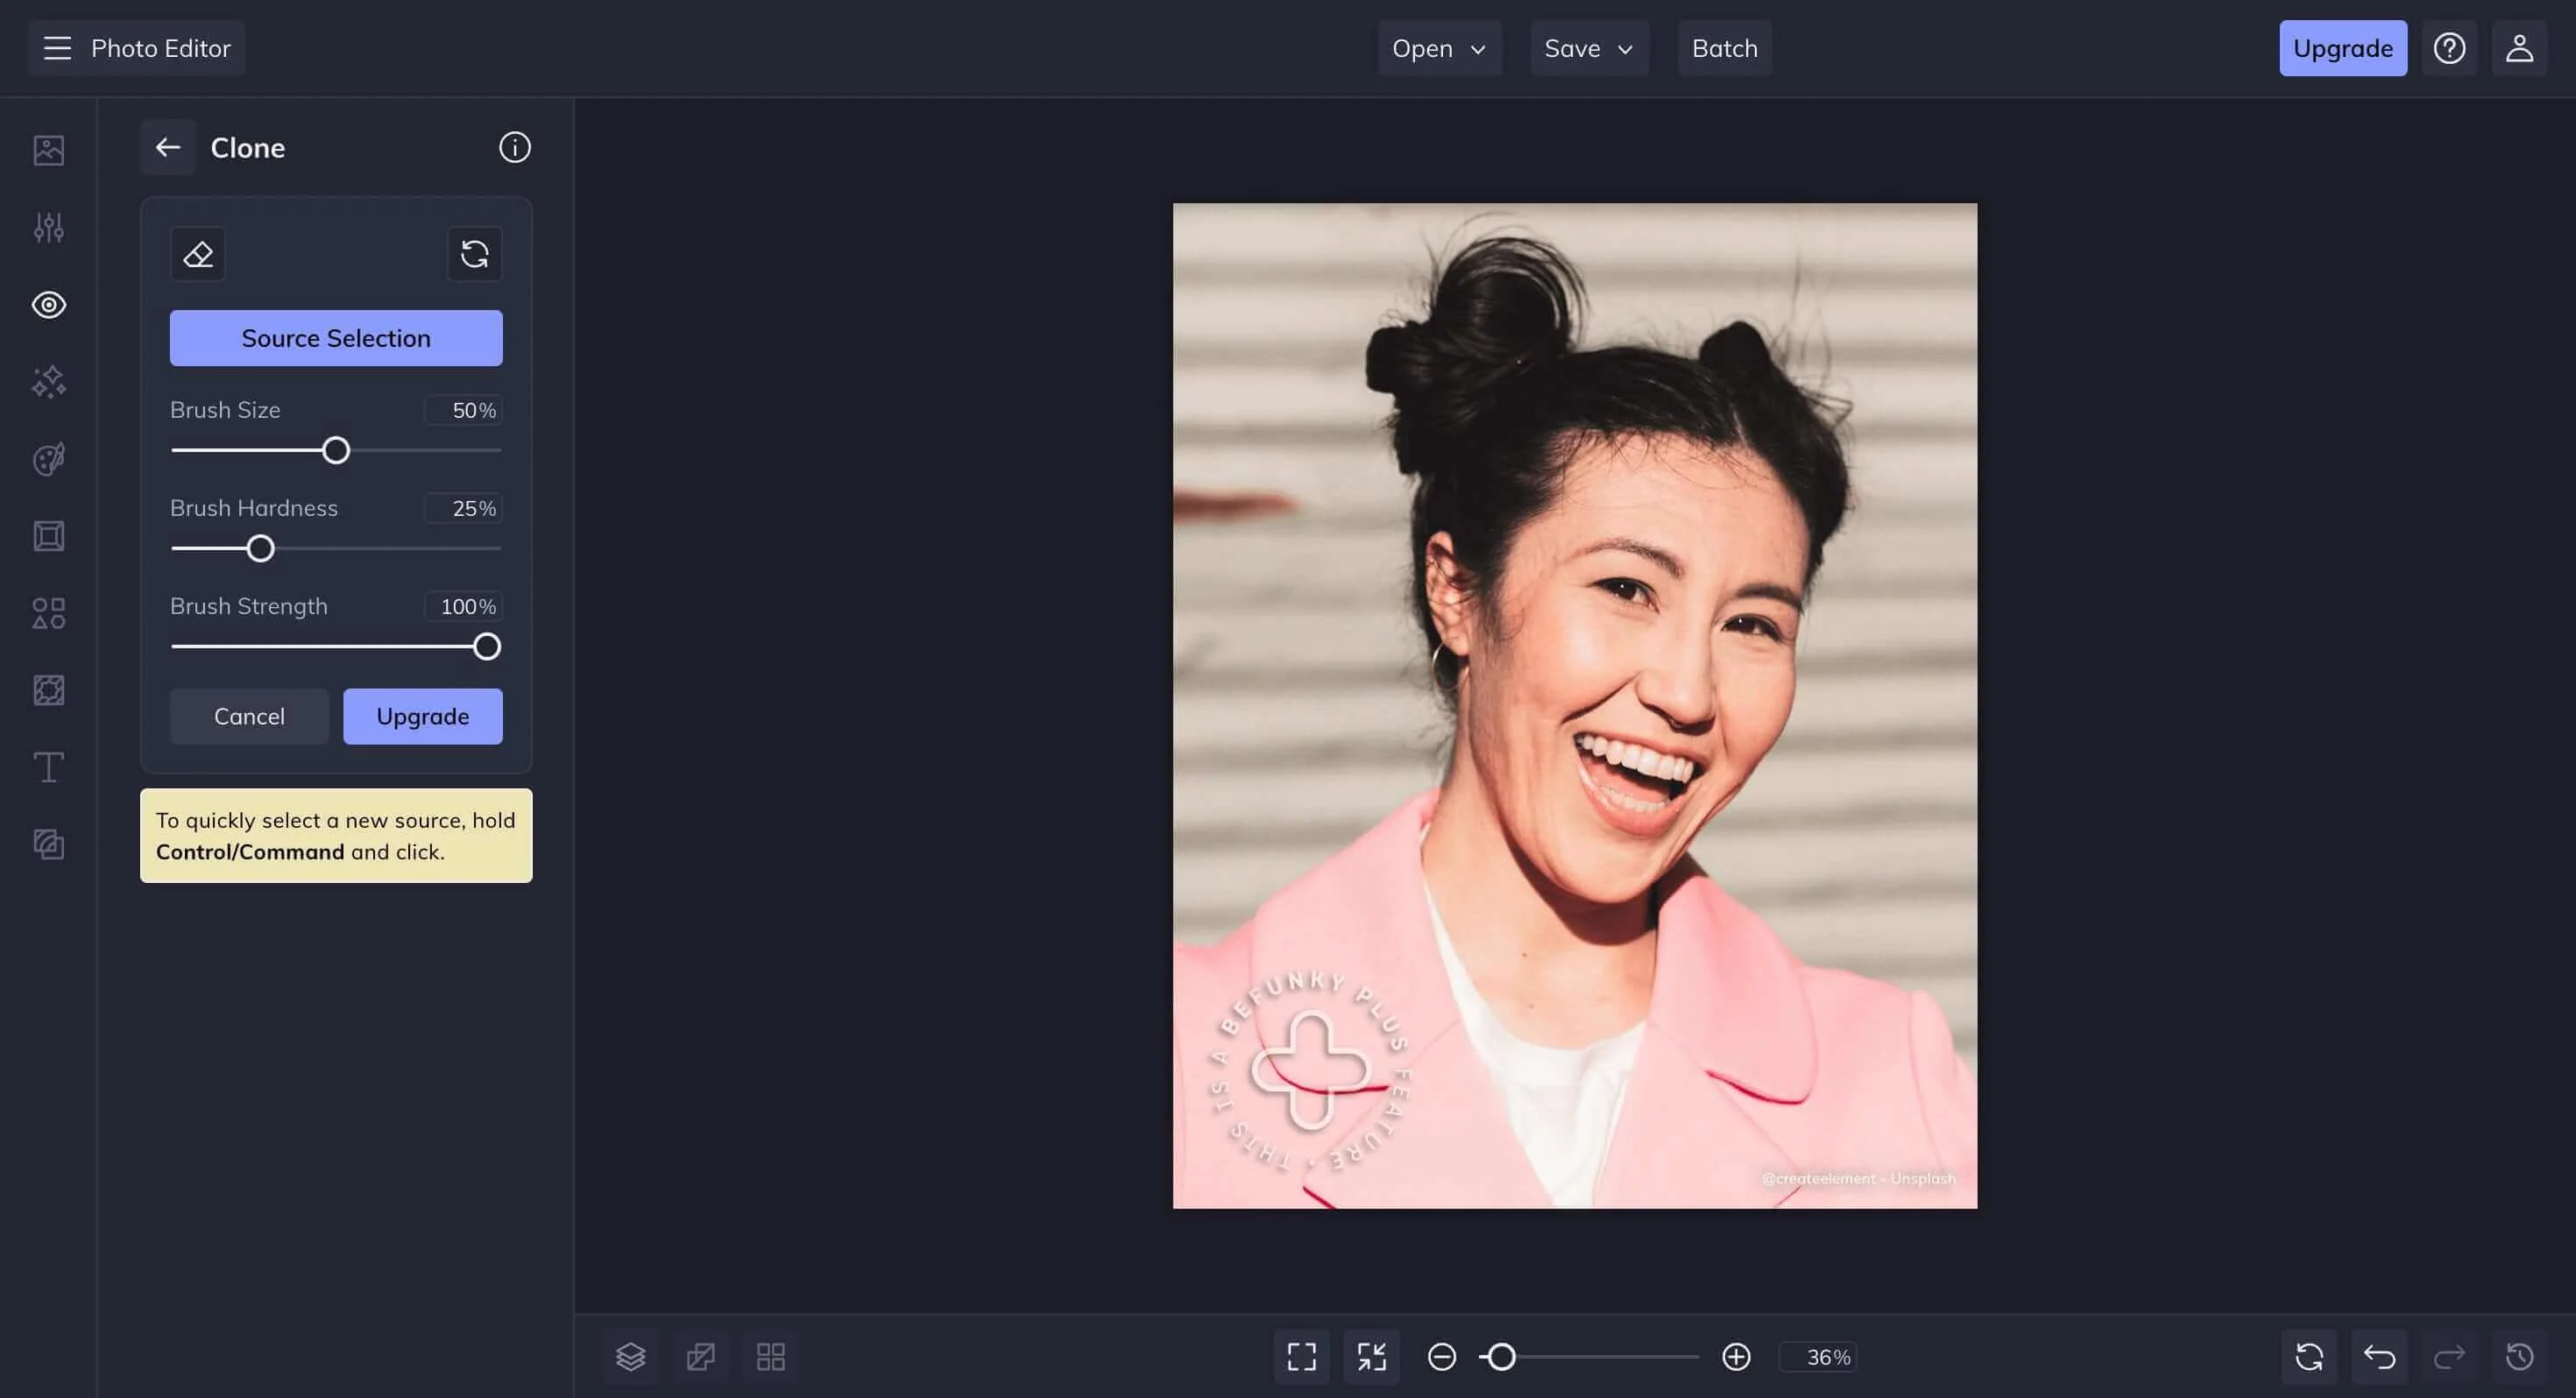Open the Edit sliders section in sidebar
2576x1398 pixels.
pyautogui.click(x=48, y=228)
